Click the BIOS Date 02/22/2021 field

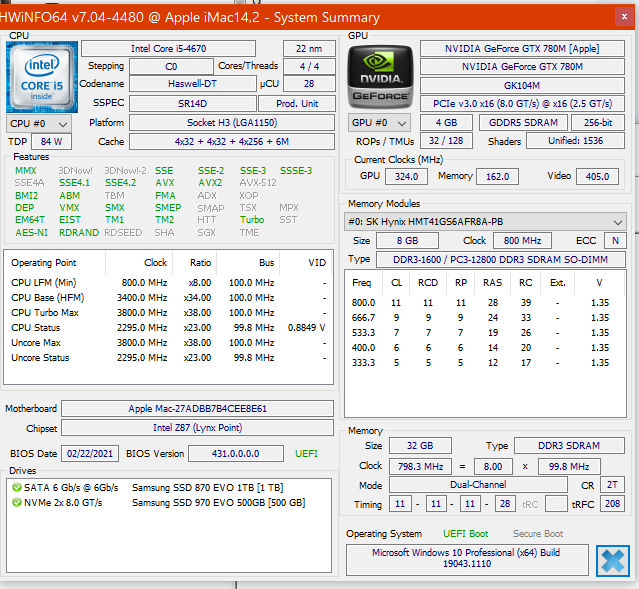[90, 454]
